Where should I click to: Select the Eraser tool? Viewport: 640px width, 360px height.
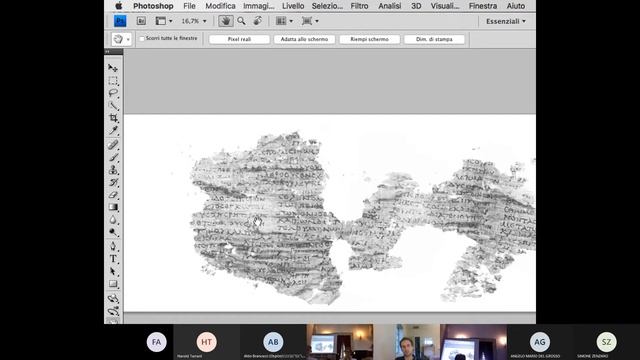pyautogui.click(x=113, y=195)
